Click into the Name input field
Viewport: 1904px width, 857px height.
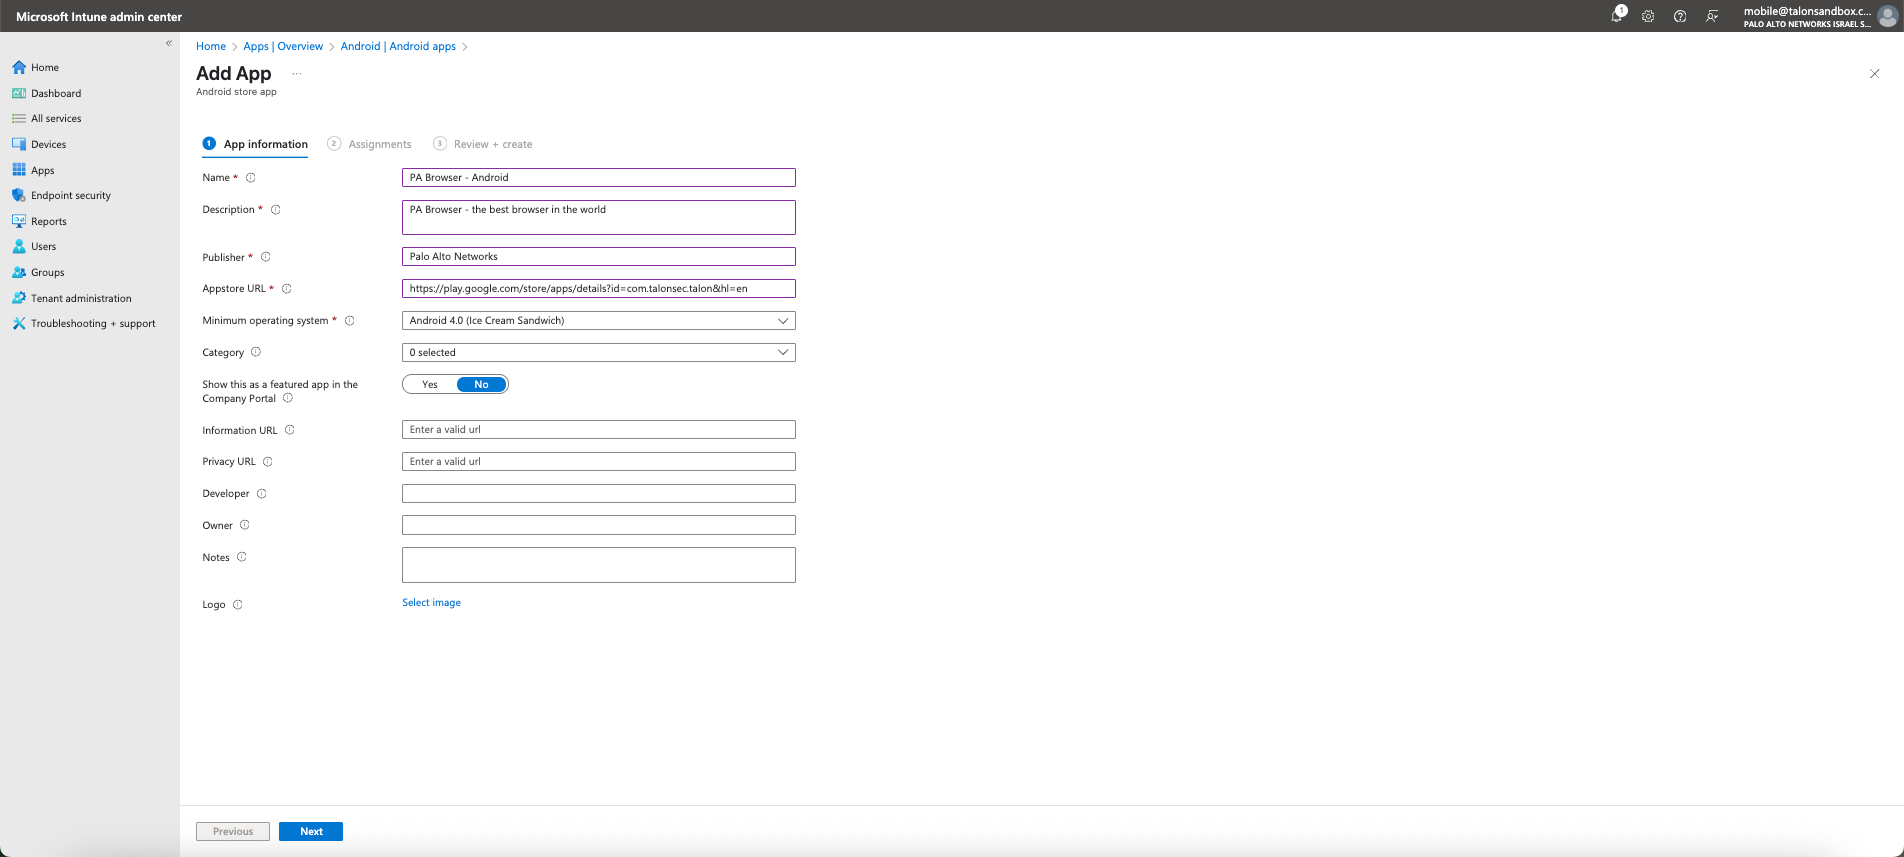[x=599, y=178]
